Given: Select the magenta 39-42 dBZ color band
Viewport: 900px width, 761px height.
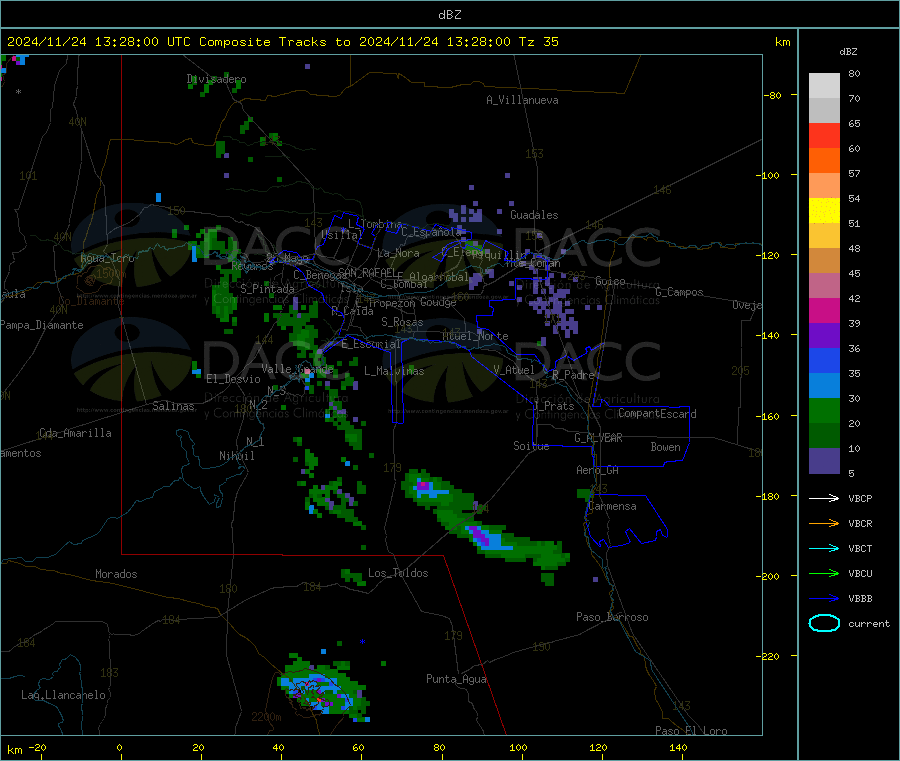Looking at the screenshot, I should point(824,310).
